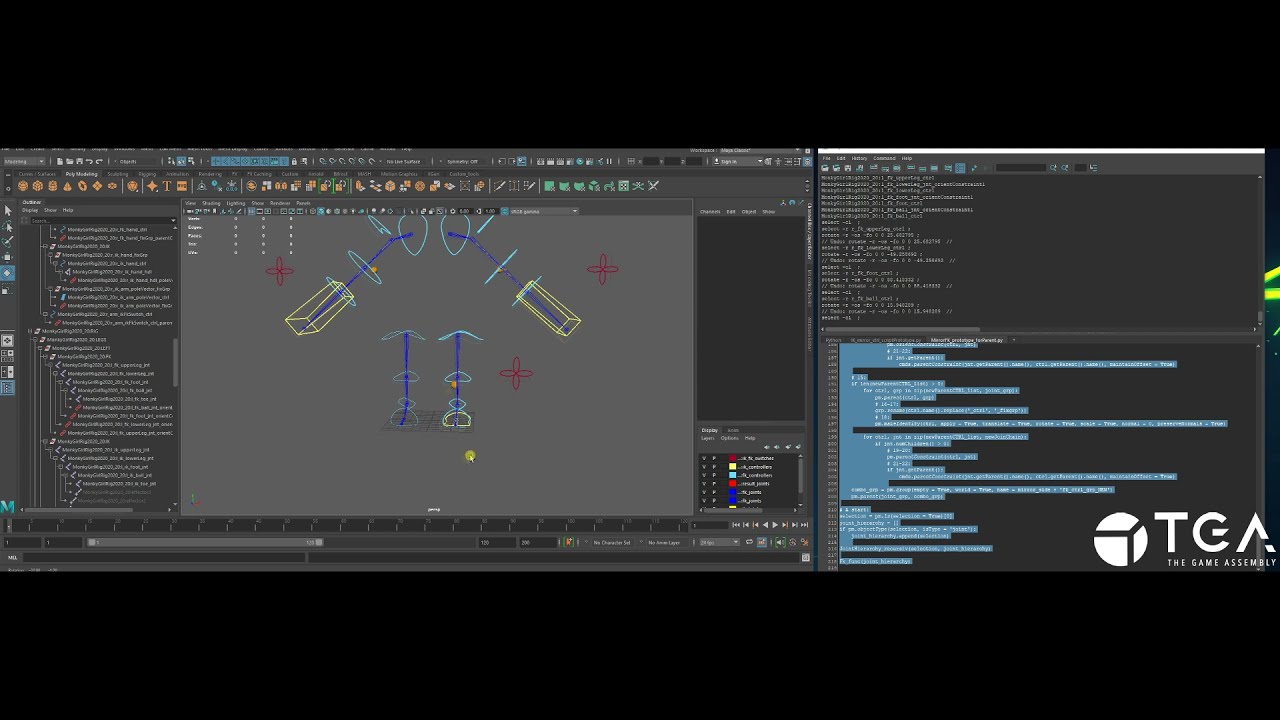Select the Polygon Cube shelf icon
Screen dimensions: 1280x720
click(38, 186)
